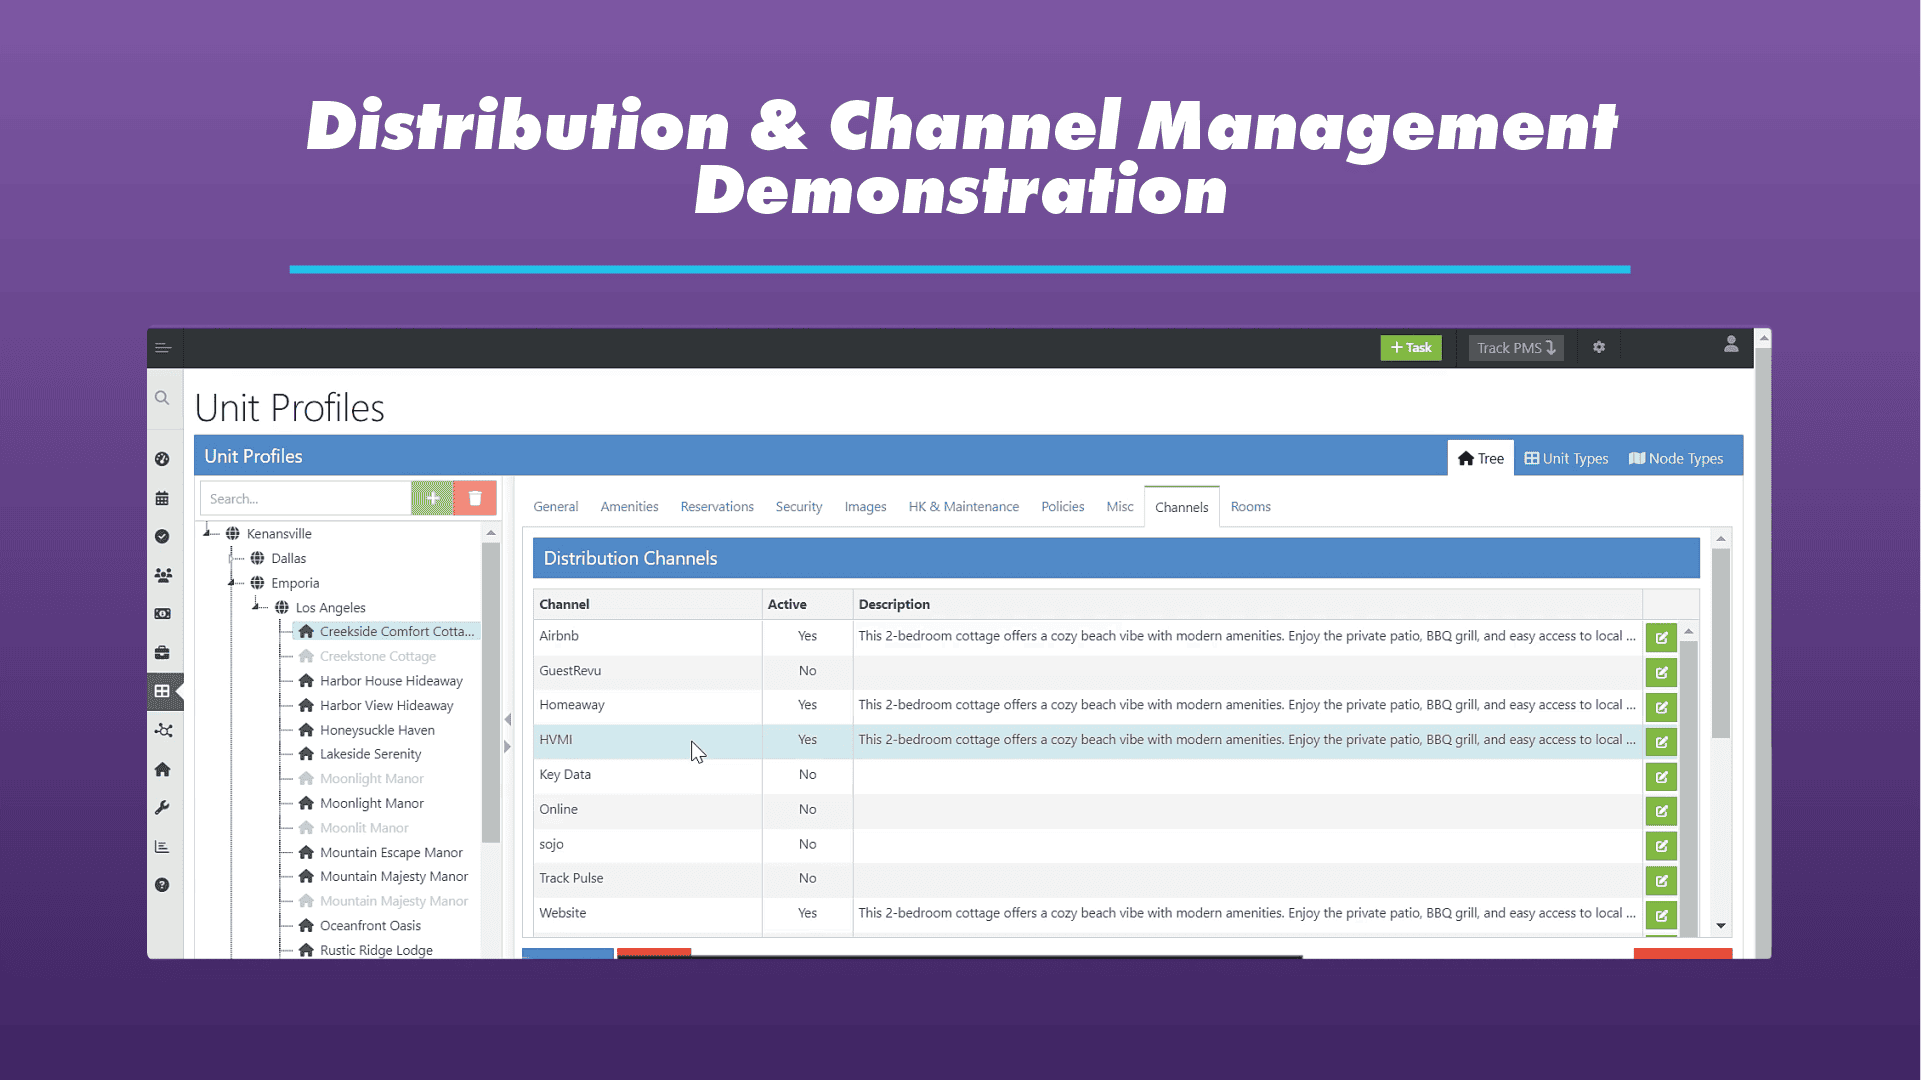The image size is (1921, 1080).
Task: Open the Track PMS dropdown
Action: click(1516, 348)
